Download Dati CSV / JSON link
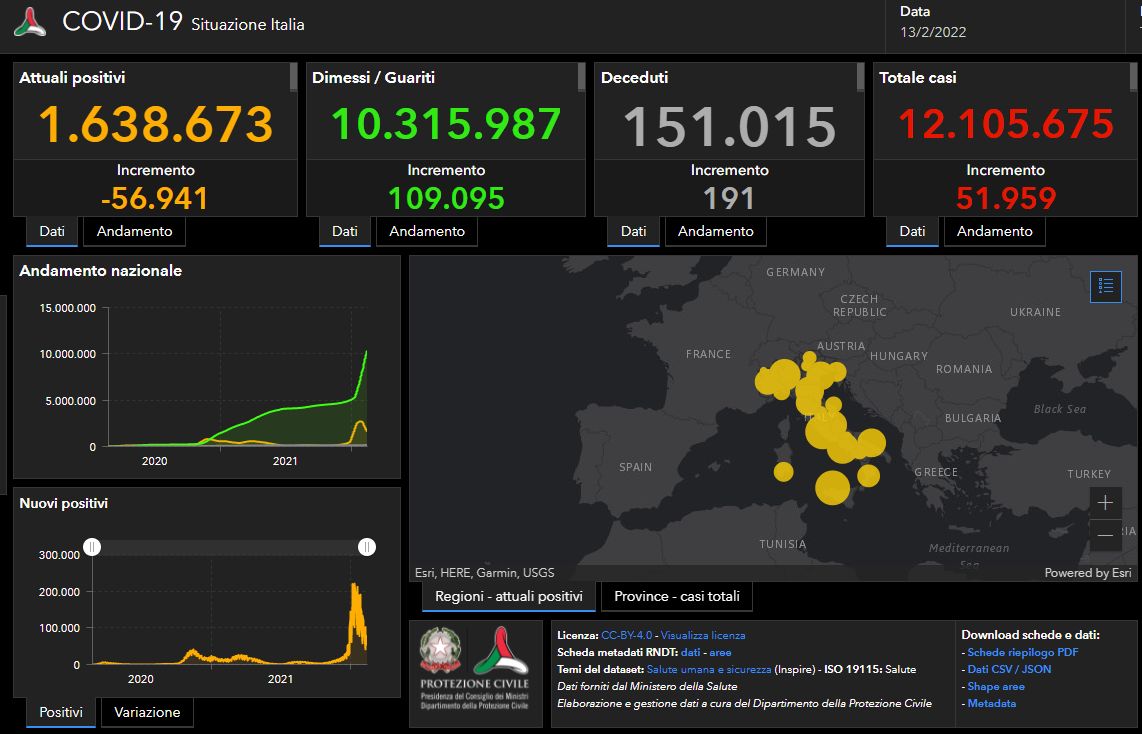1142x734 pixels. click(1009, 669)
